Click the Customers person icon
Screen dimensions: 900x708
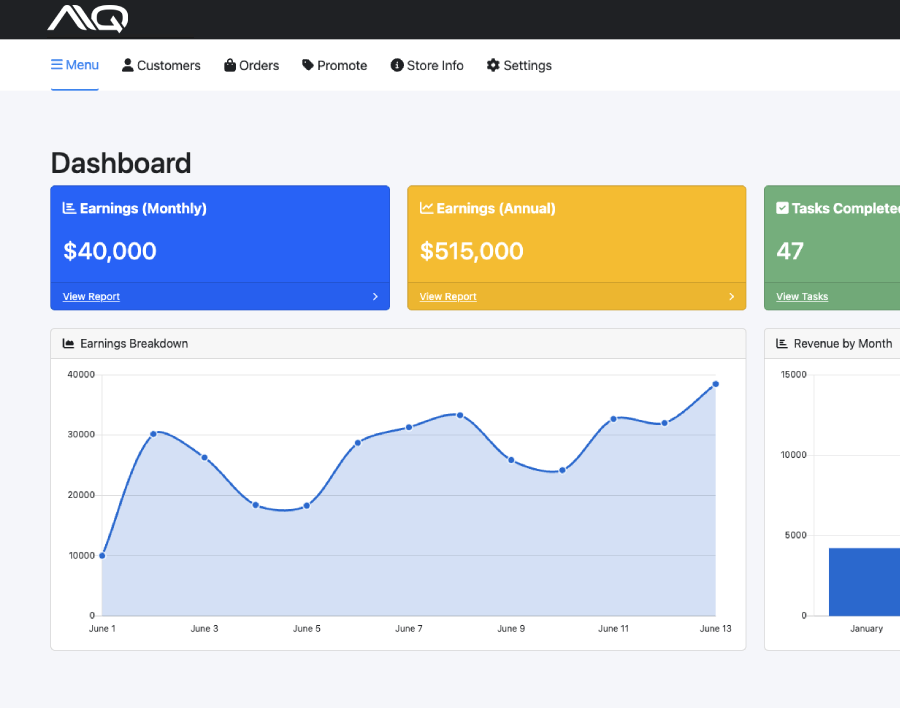click(x=128, y=65)
